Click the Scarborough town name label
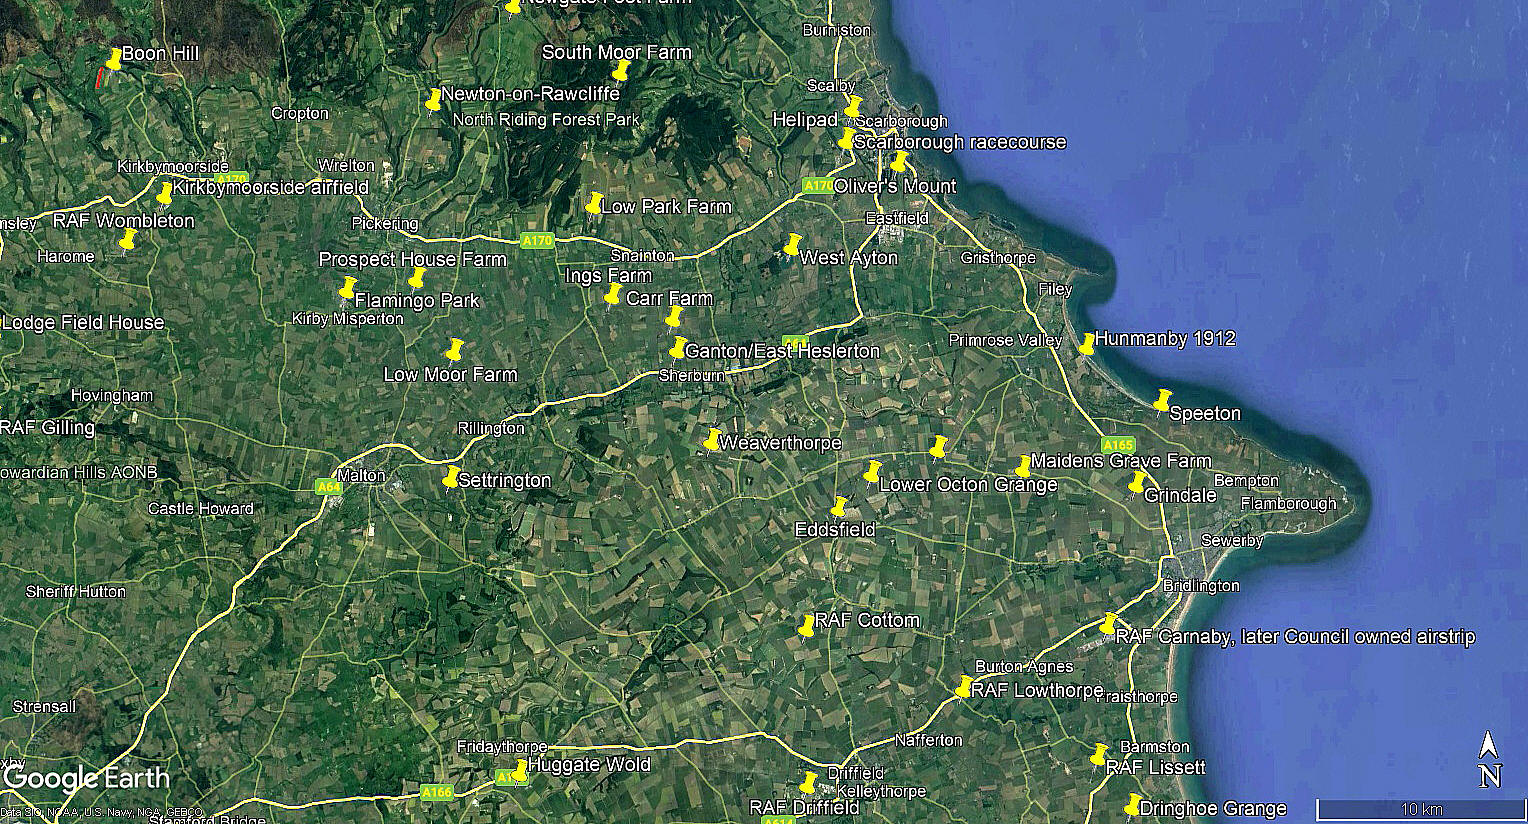The width and height of the screenshot is (1528, 824). (901, 121)
